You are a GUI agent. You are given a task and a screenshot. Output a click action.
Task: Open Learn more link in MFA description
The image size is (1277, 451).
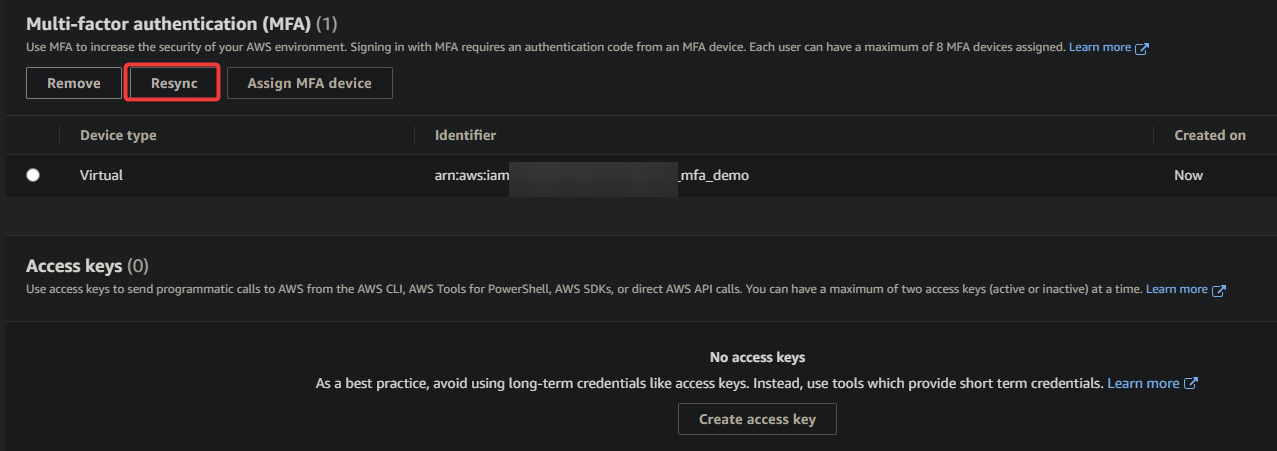click(1100, 47)
